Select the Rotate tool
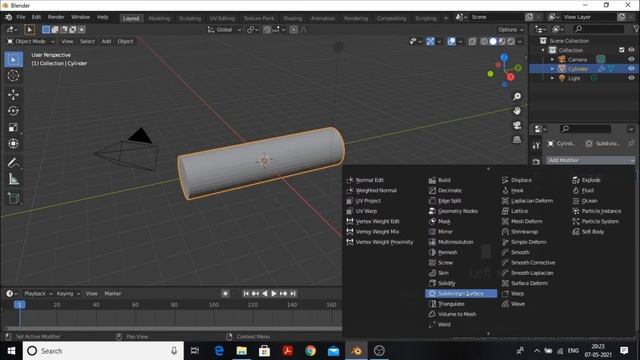This screenshot has height=360, width=640. [x=13, y=111]
